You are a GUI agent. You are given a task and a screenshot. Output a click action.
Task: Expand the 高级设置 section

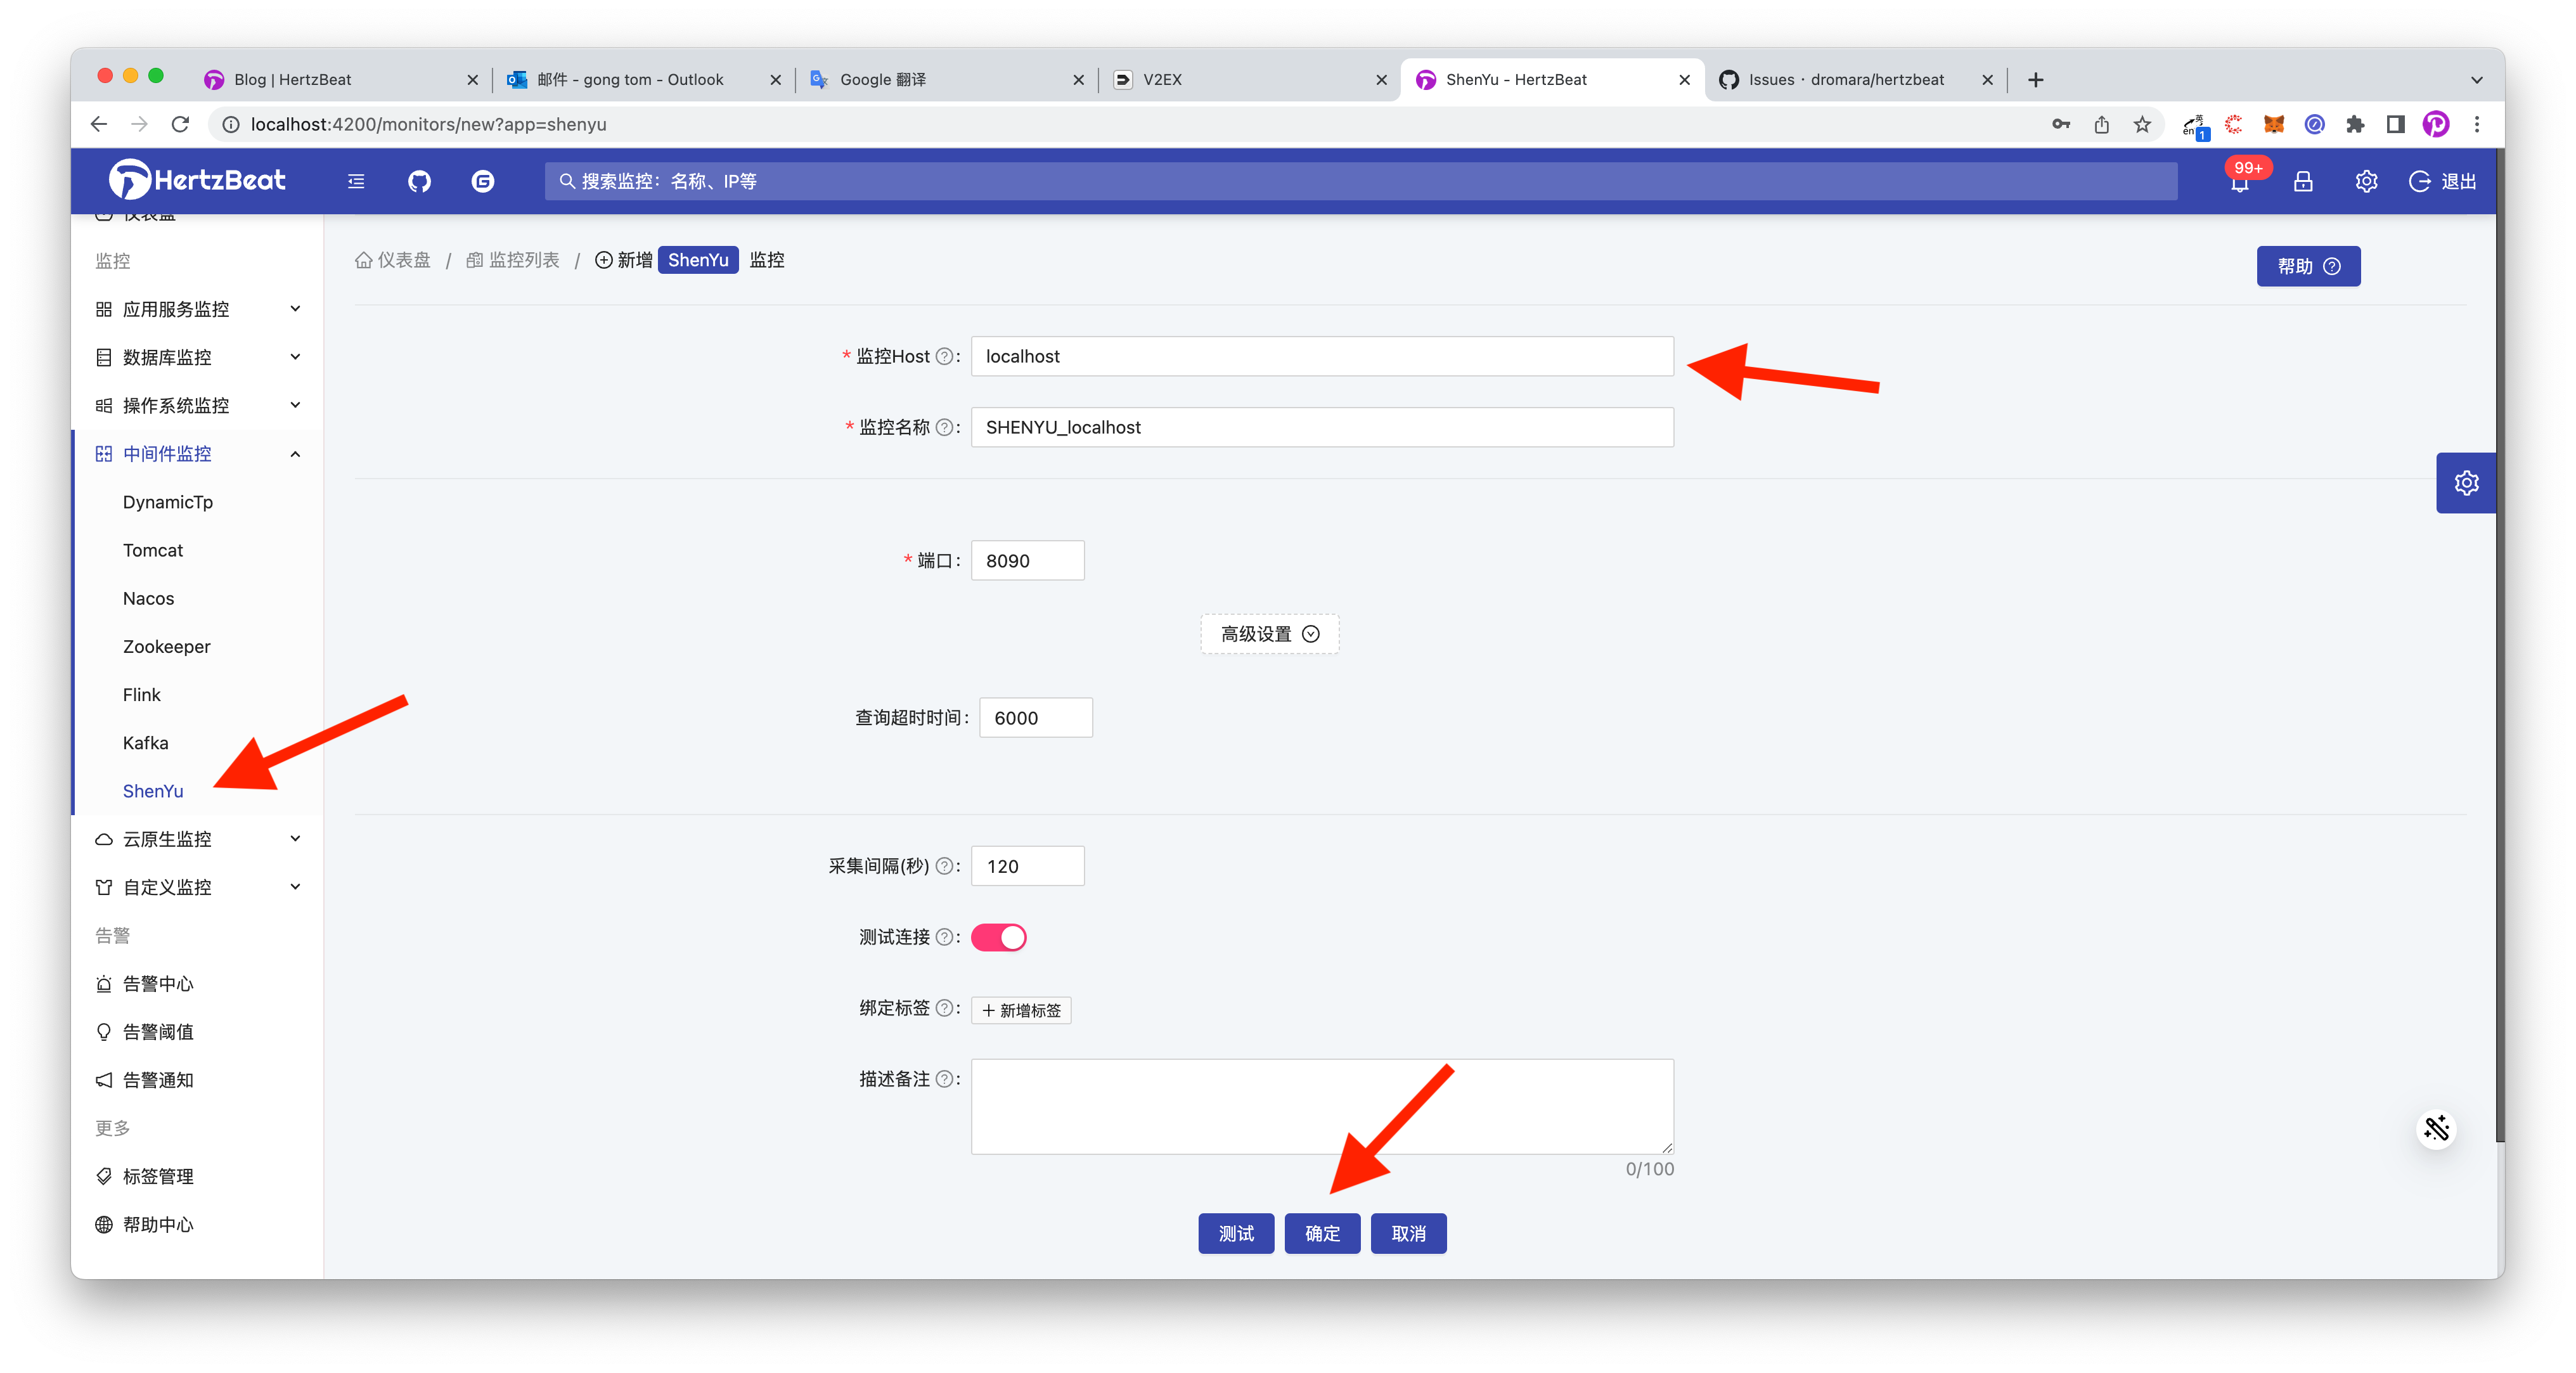point(1269,634)
